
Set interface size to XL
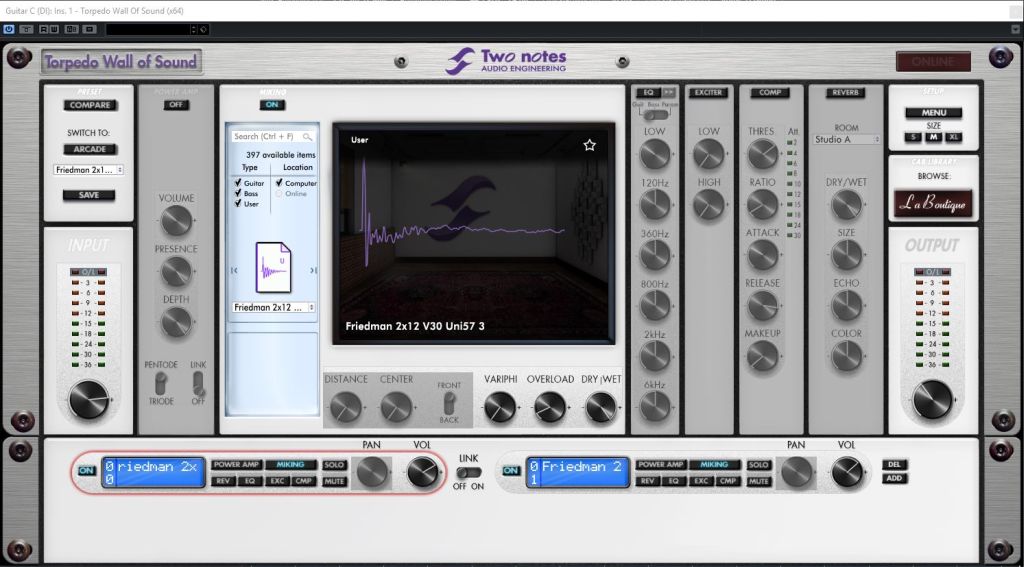point(954,137)
